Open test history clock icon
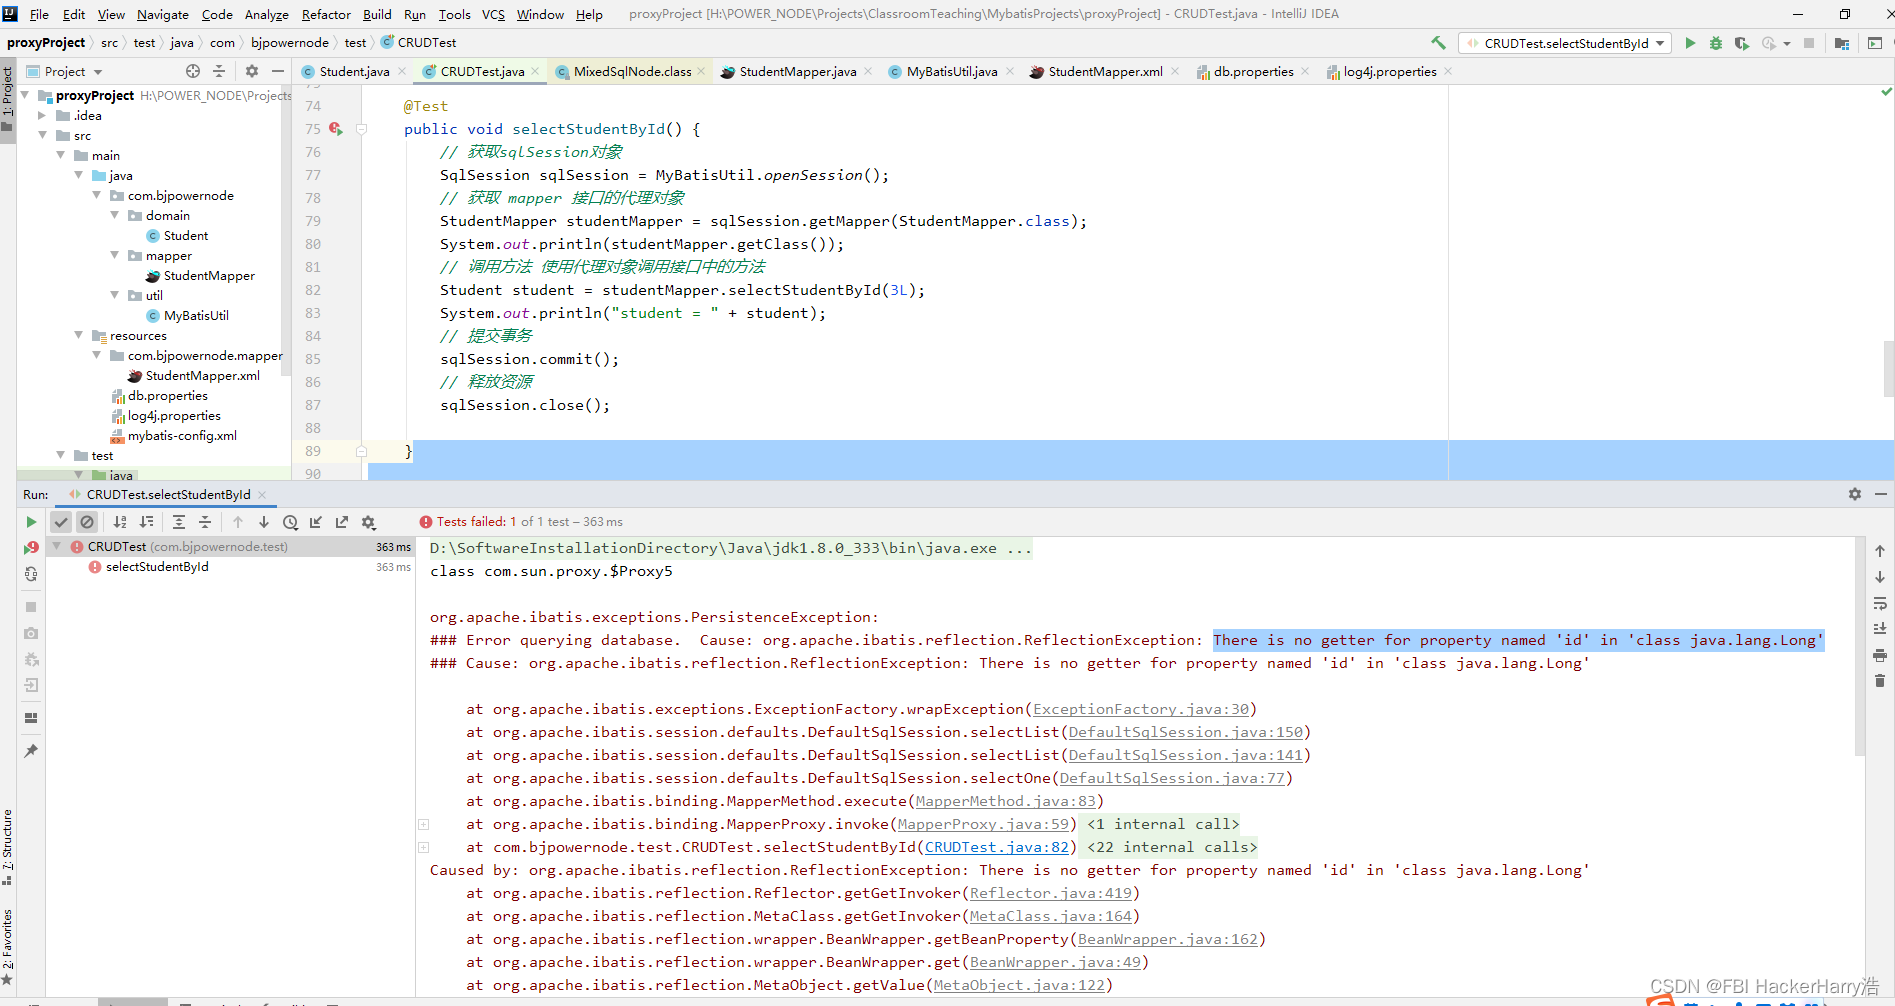Screen dimensions: 1895x1006 290,522
